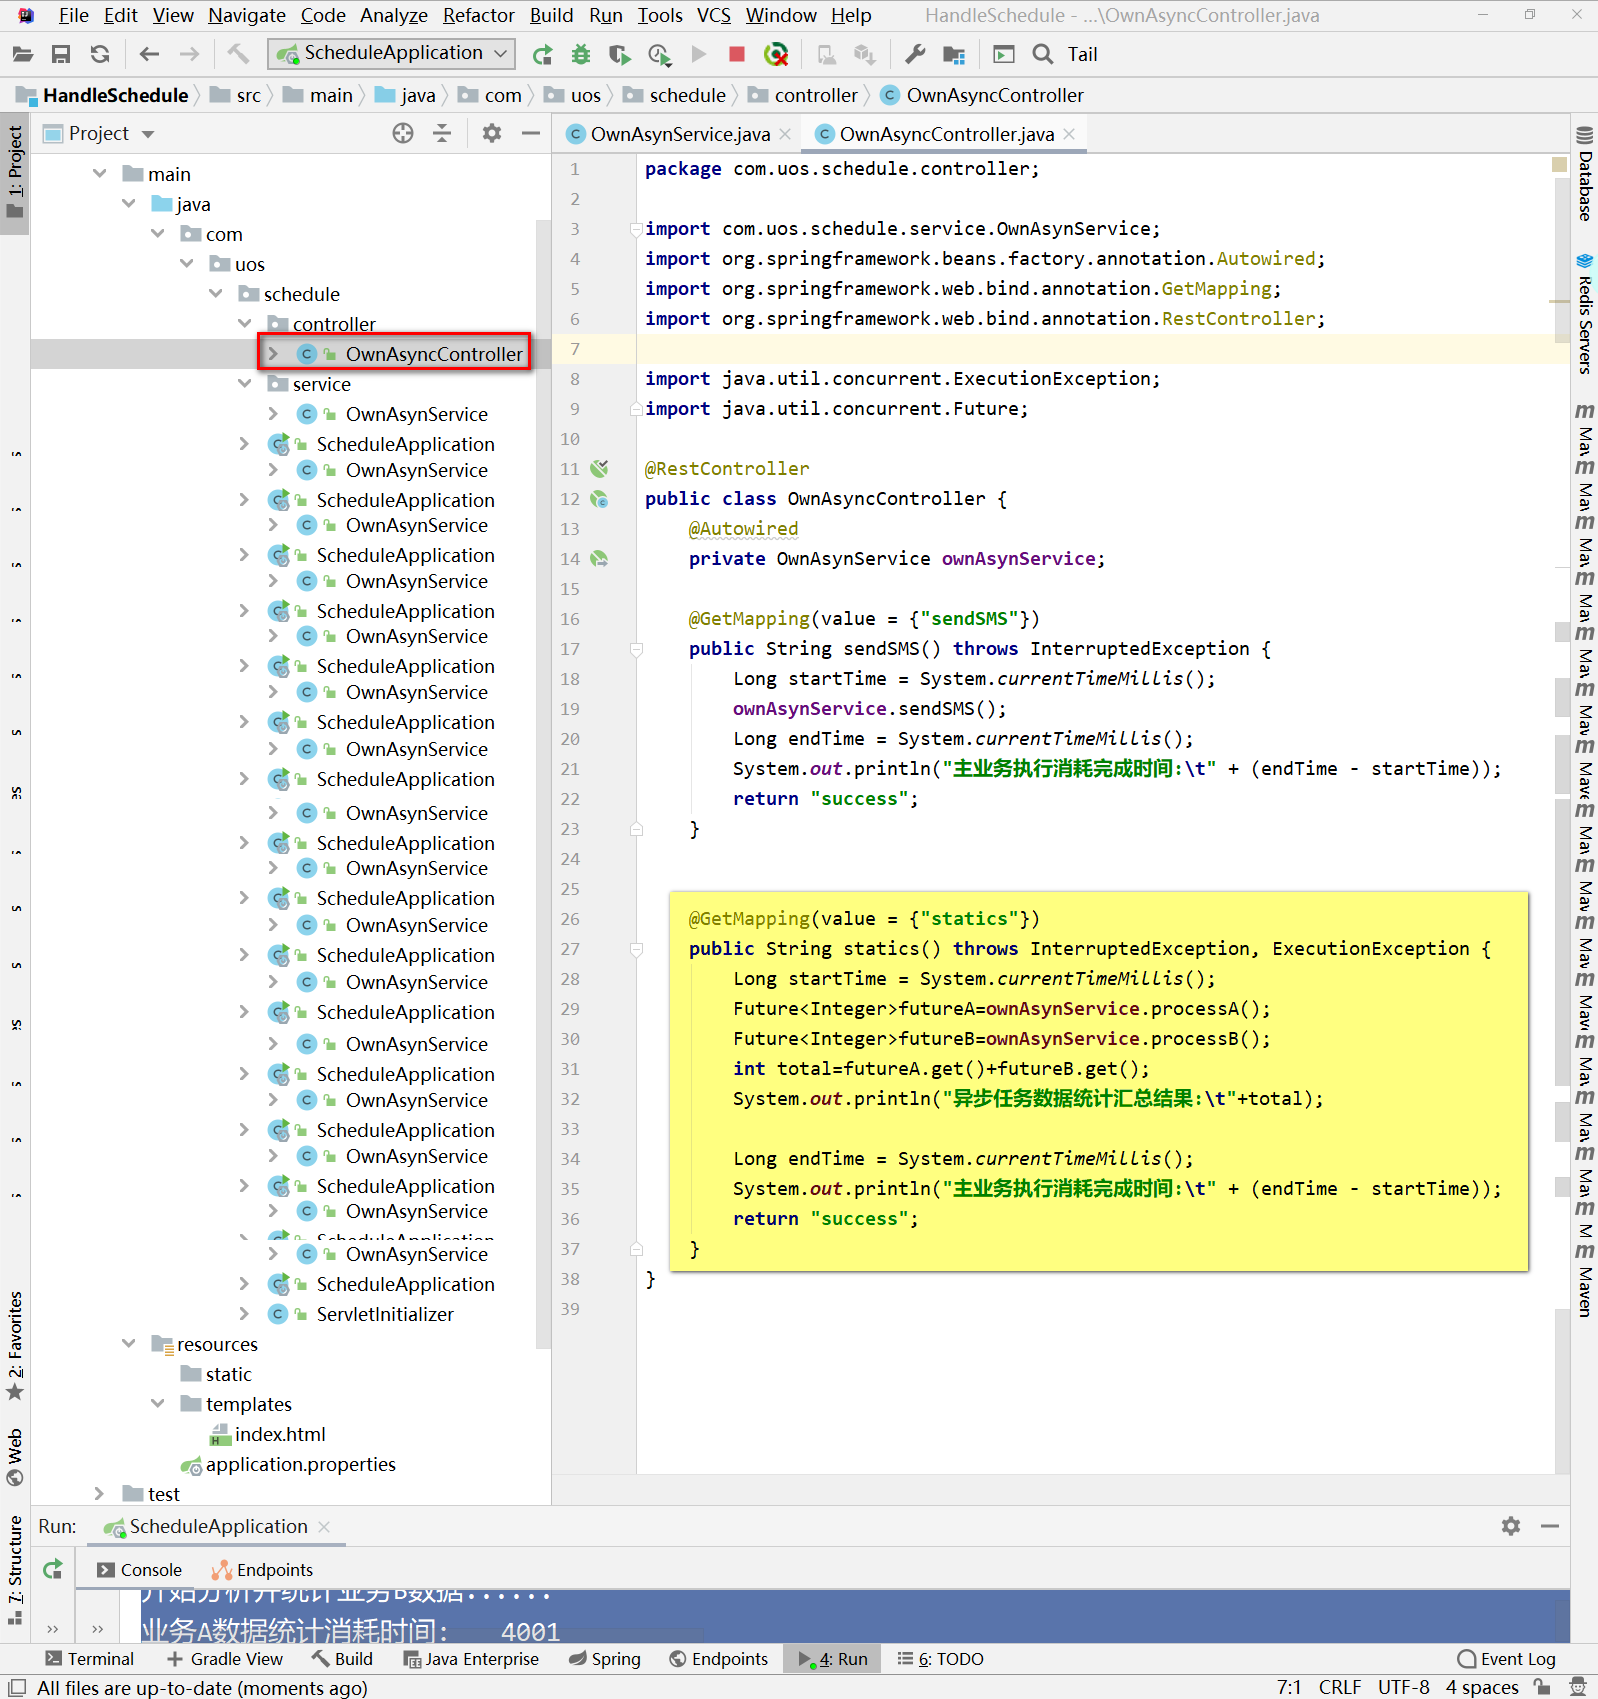Toggle the Database side tool window
1598x1699 pixels.
click(1584, 175)
